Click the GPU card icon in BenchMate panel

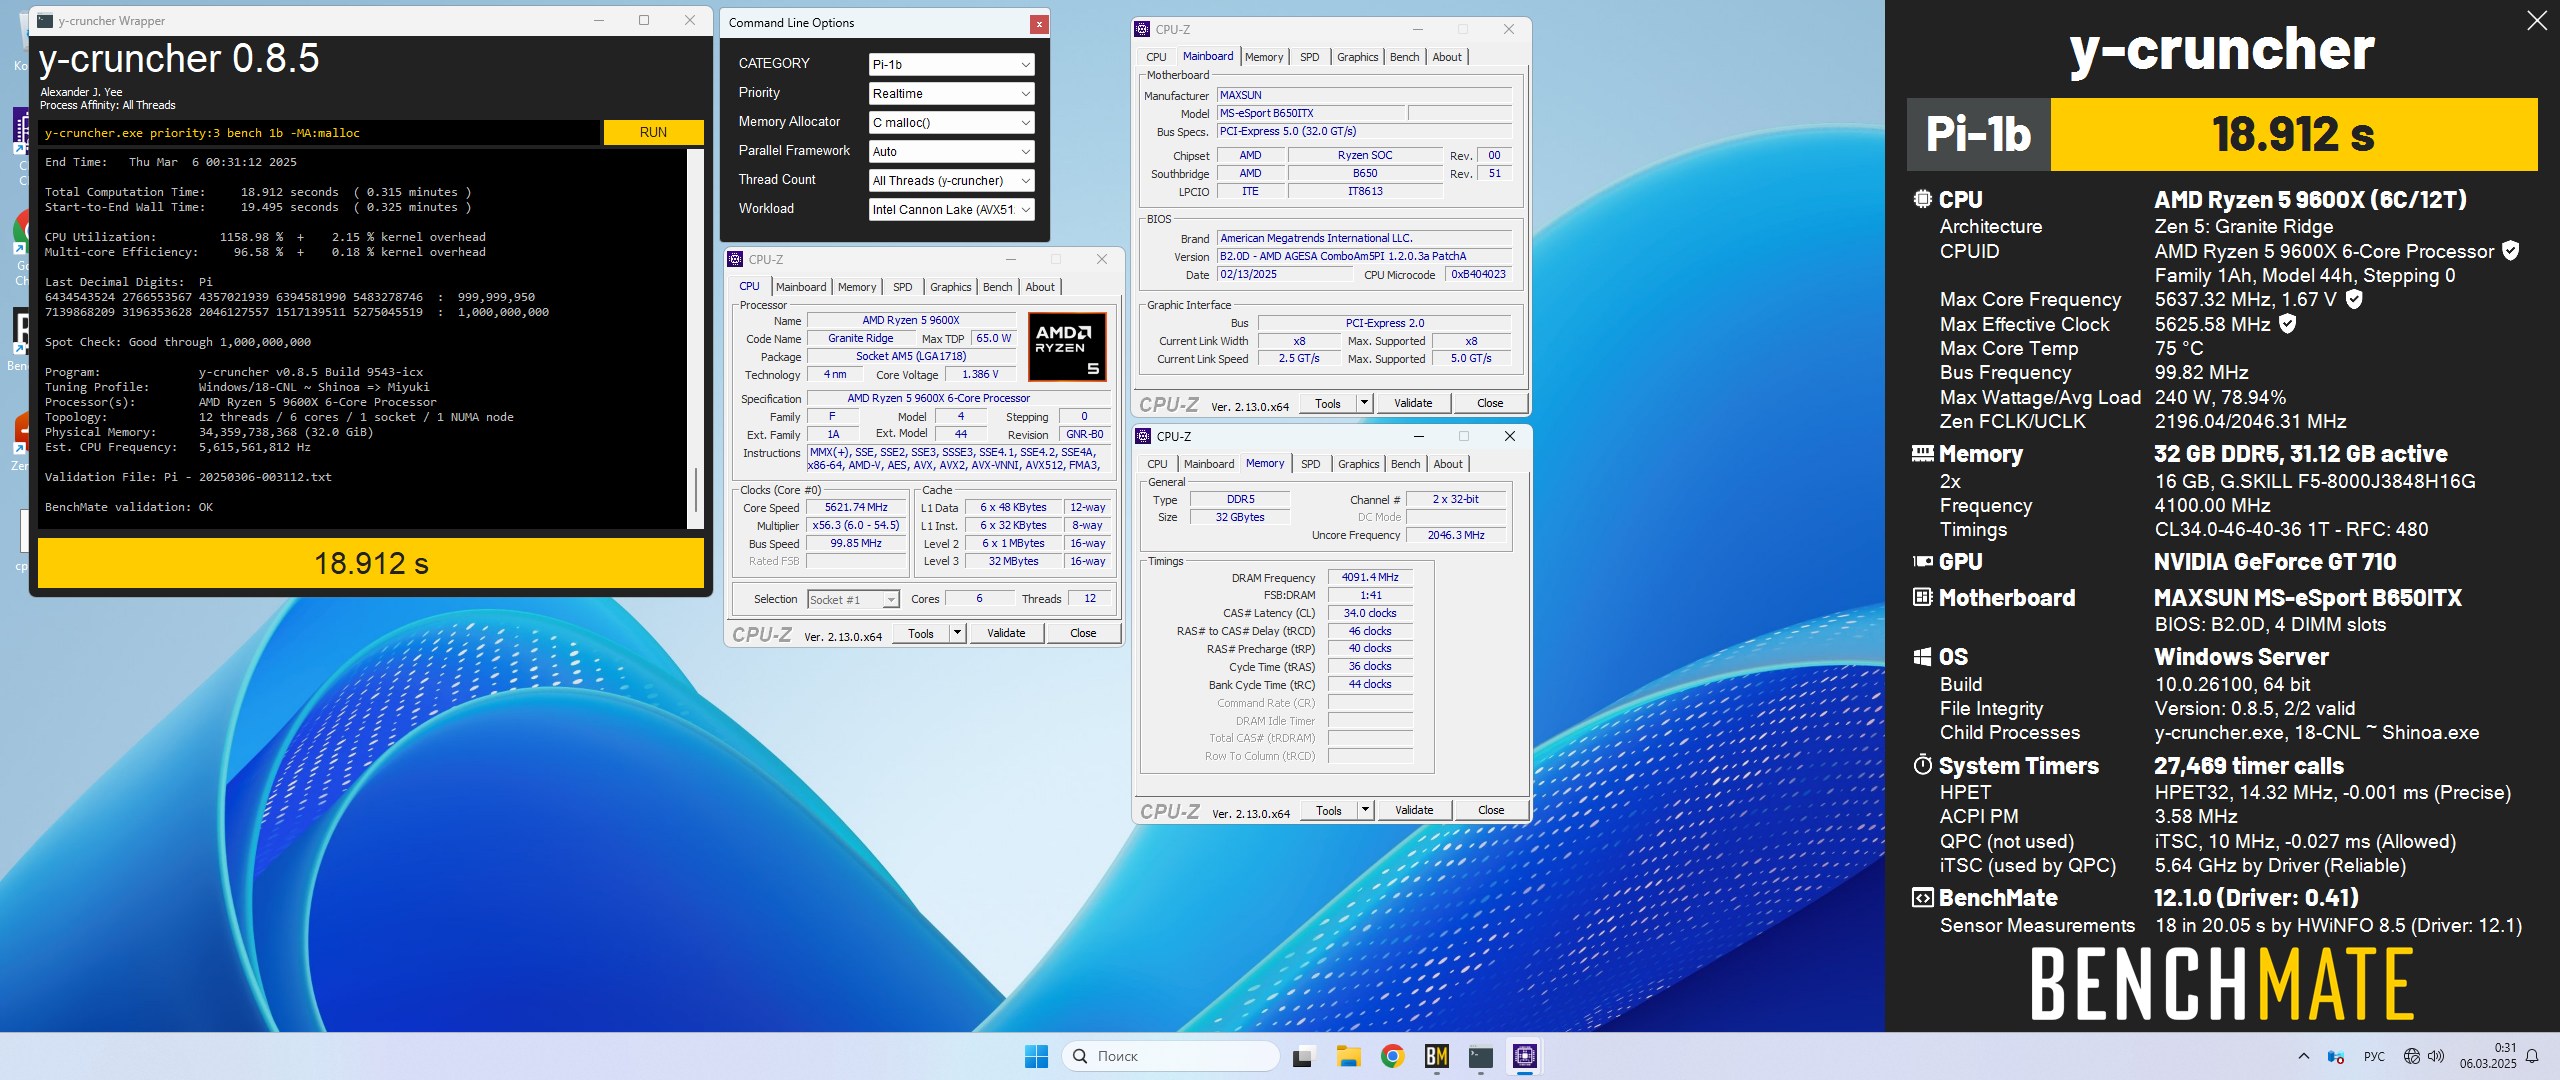click(x=1922, y=561)
